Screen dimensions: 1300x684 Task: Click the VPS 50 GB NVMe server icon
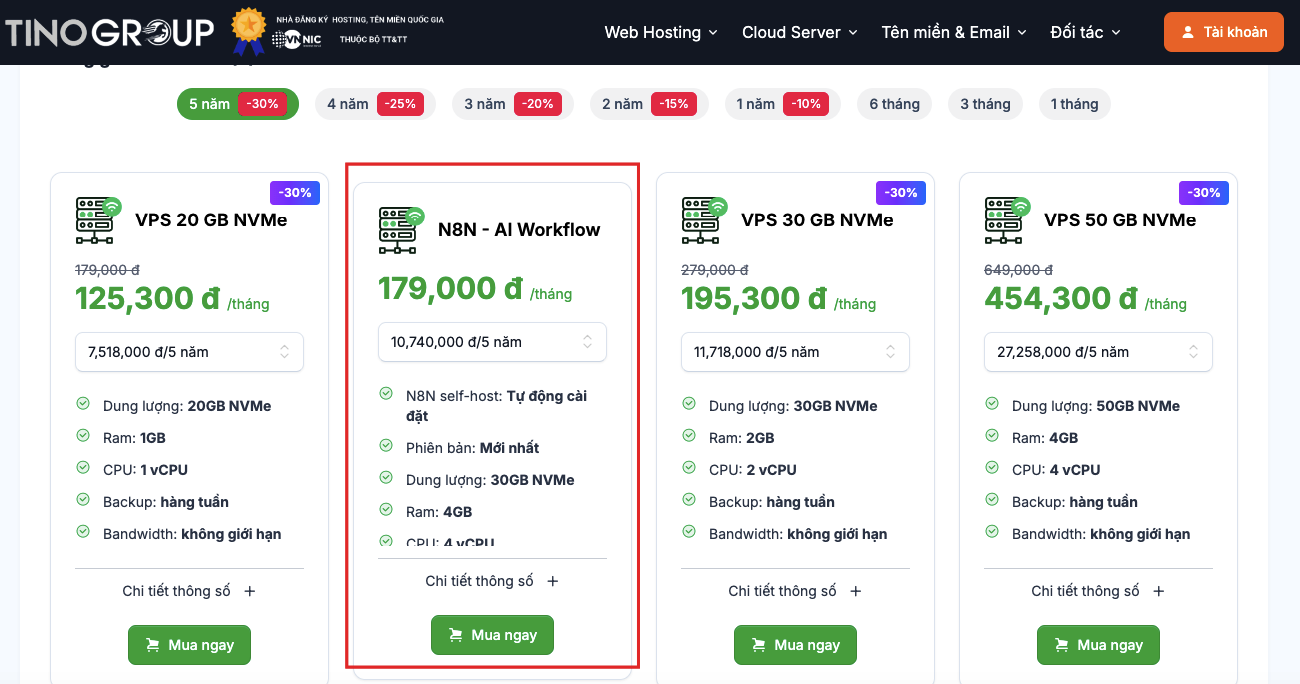click(1007, 220)
